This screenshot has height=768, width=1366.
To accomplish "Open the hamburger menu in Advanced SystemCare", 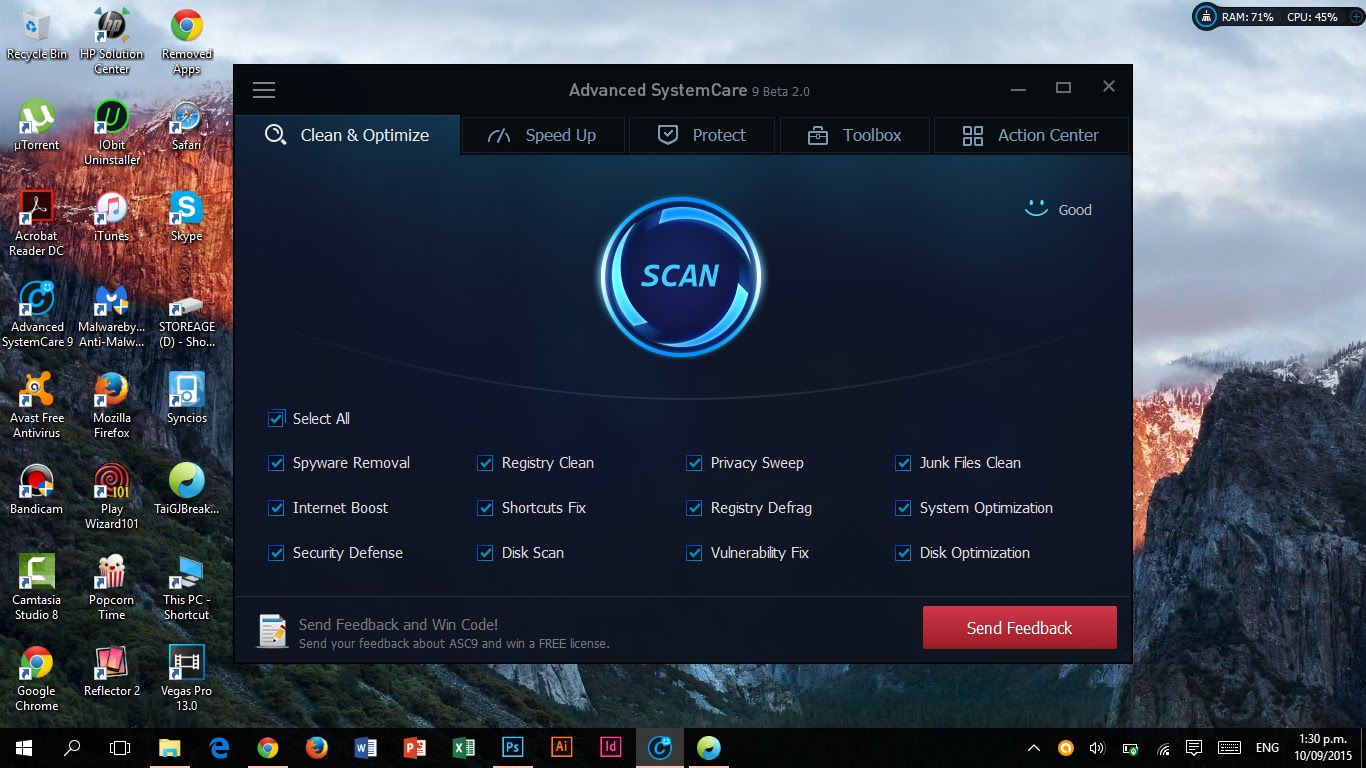I will 264,90.
